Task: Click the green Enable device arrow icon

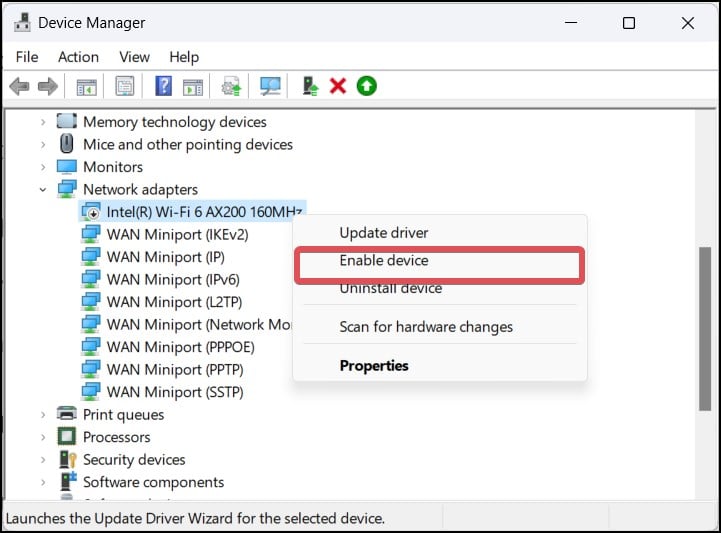Action: coord(366,86)
